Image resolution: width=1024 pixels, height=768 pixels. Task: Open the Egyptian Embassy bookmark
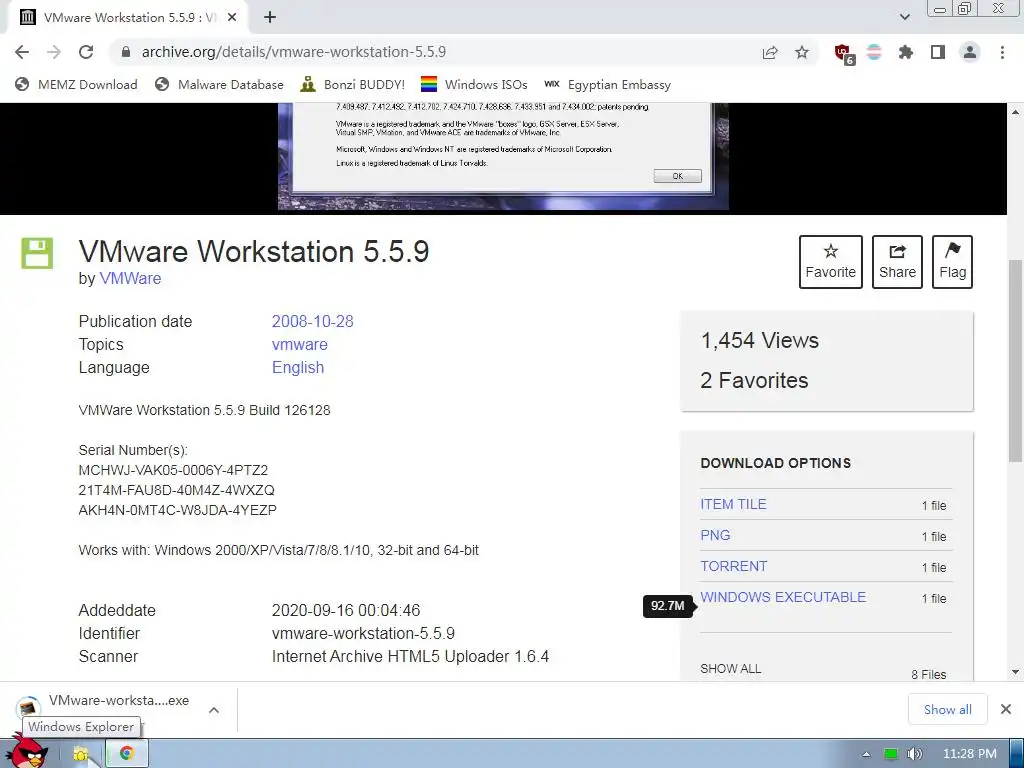607,85
